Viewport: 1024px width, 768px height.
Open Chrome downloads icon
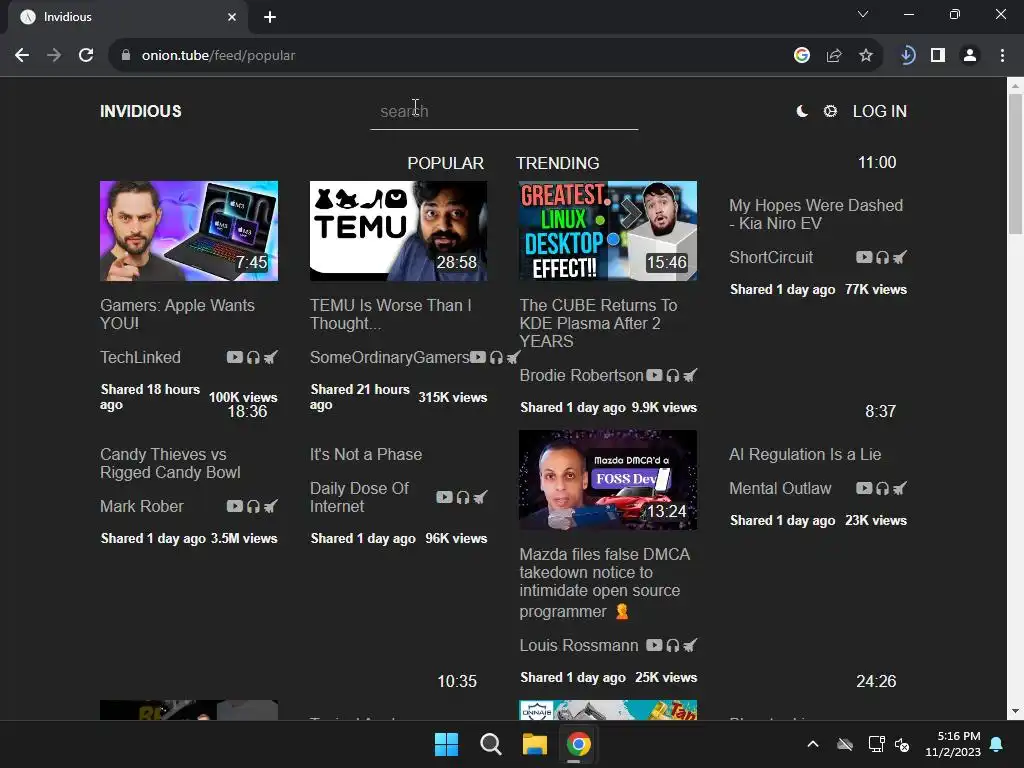(x=907, y=56)
